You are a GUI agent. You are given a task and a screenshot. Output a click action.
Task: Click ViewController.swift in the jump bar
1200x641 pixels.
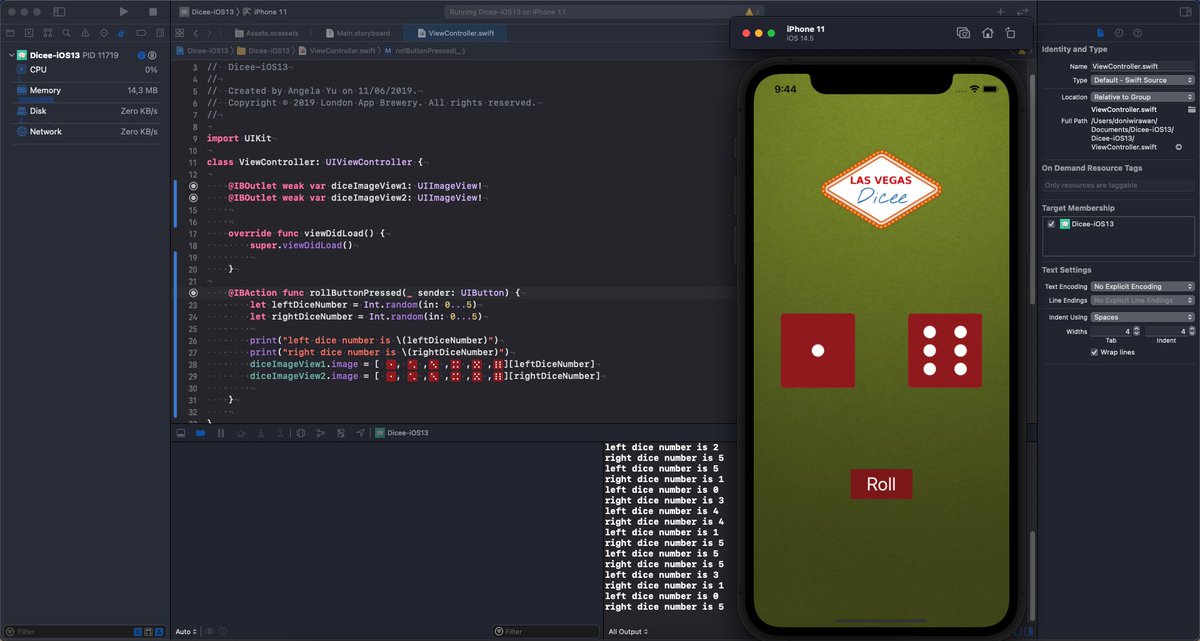pos(341,50)
